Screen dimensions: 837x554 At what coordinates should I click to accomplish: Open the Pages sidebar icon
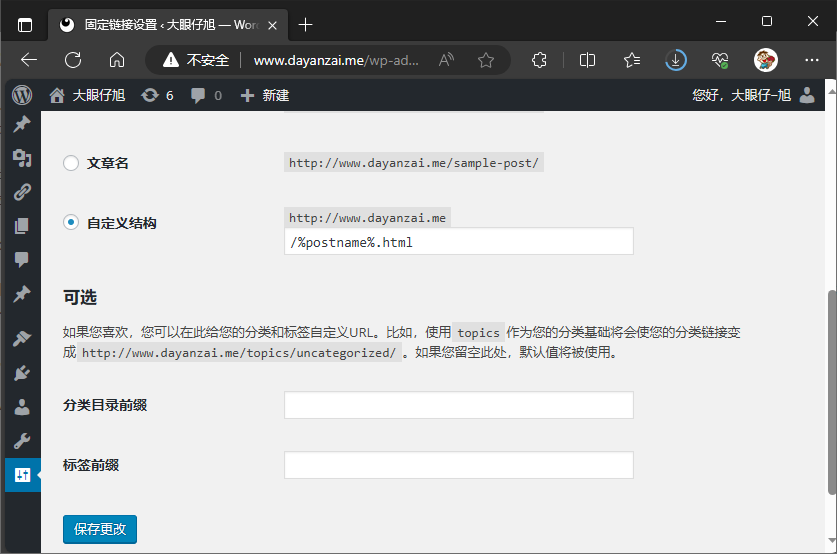[22, 226]
